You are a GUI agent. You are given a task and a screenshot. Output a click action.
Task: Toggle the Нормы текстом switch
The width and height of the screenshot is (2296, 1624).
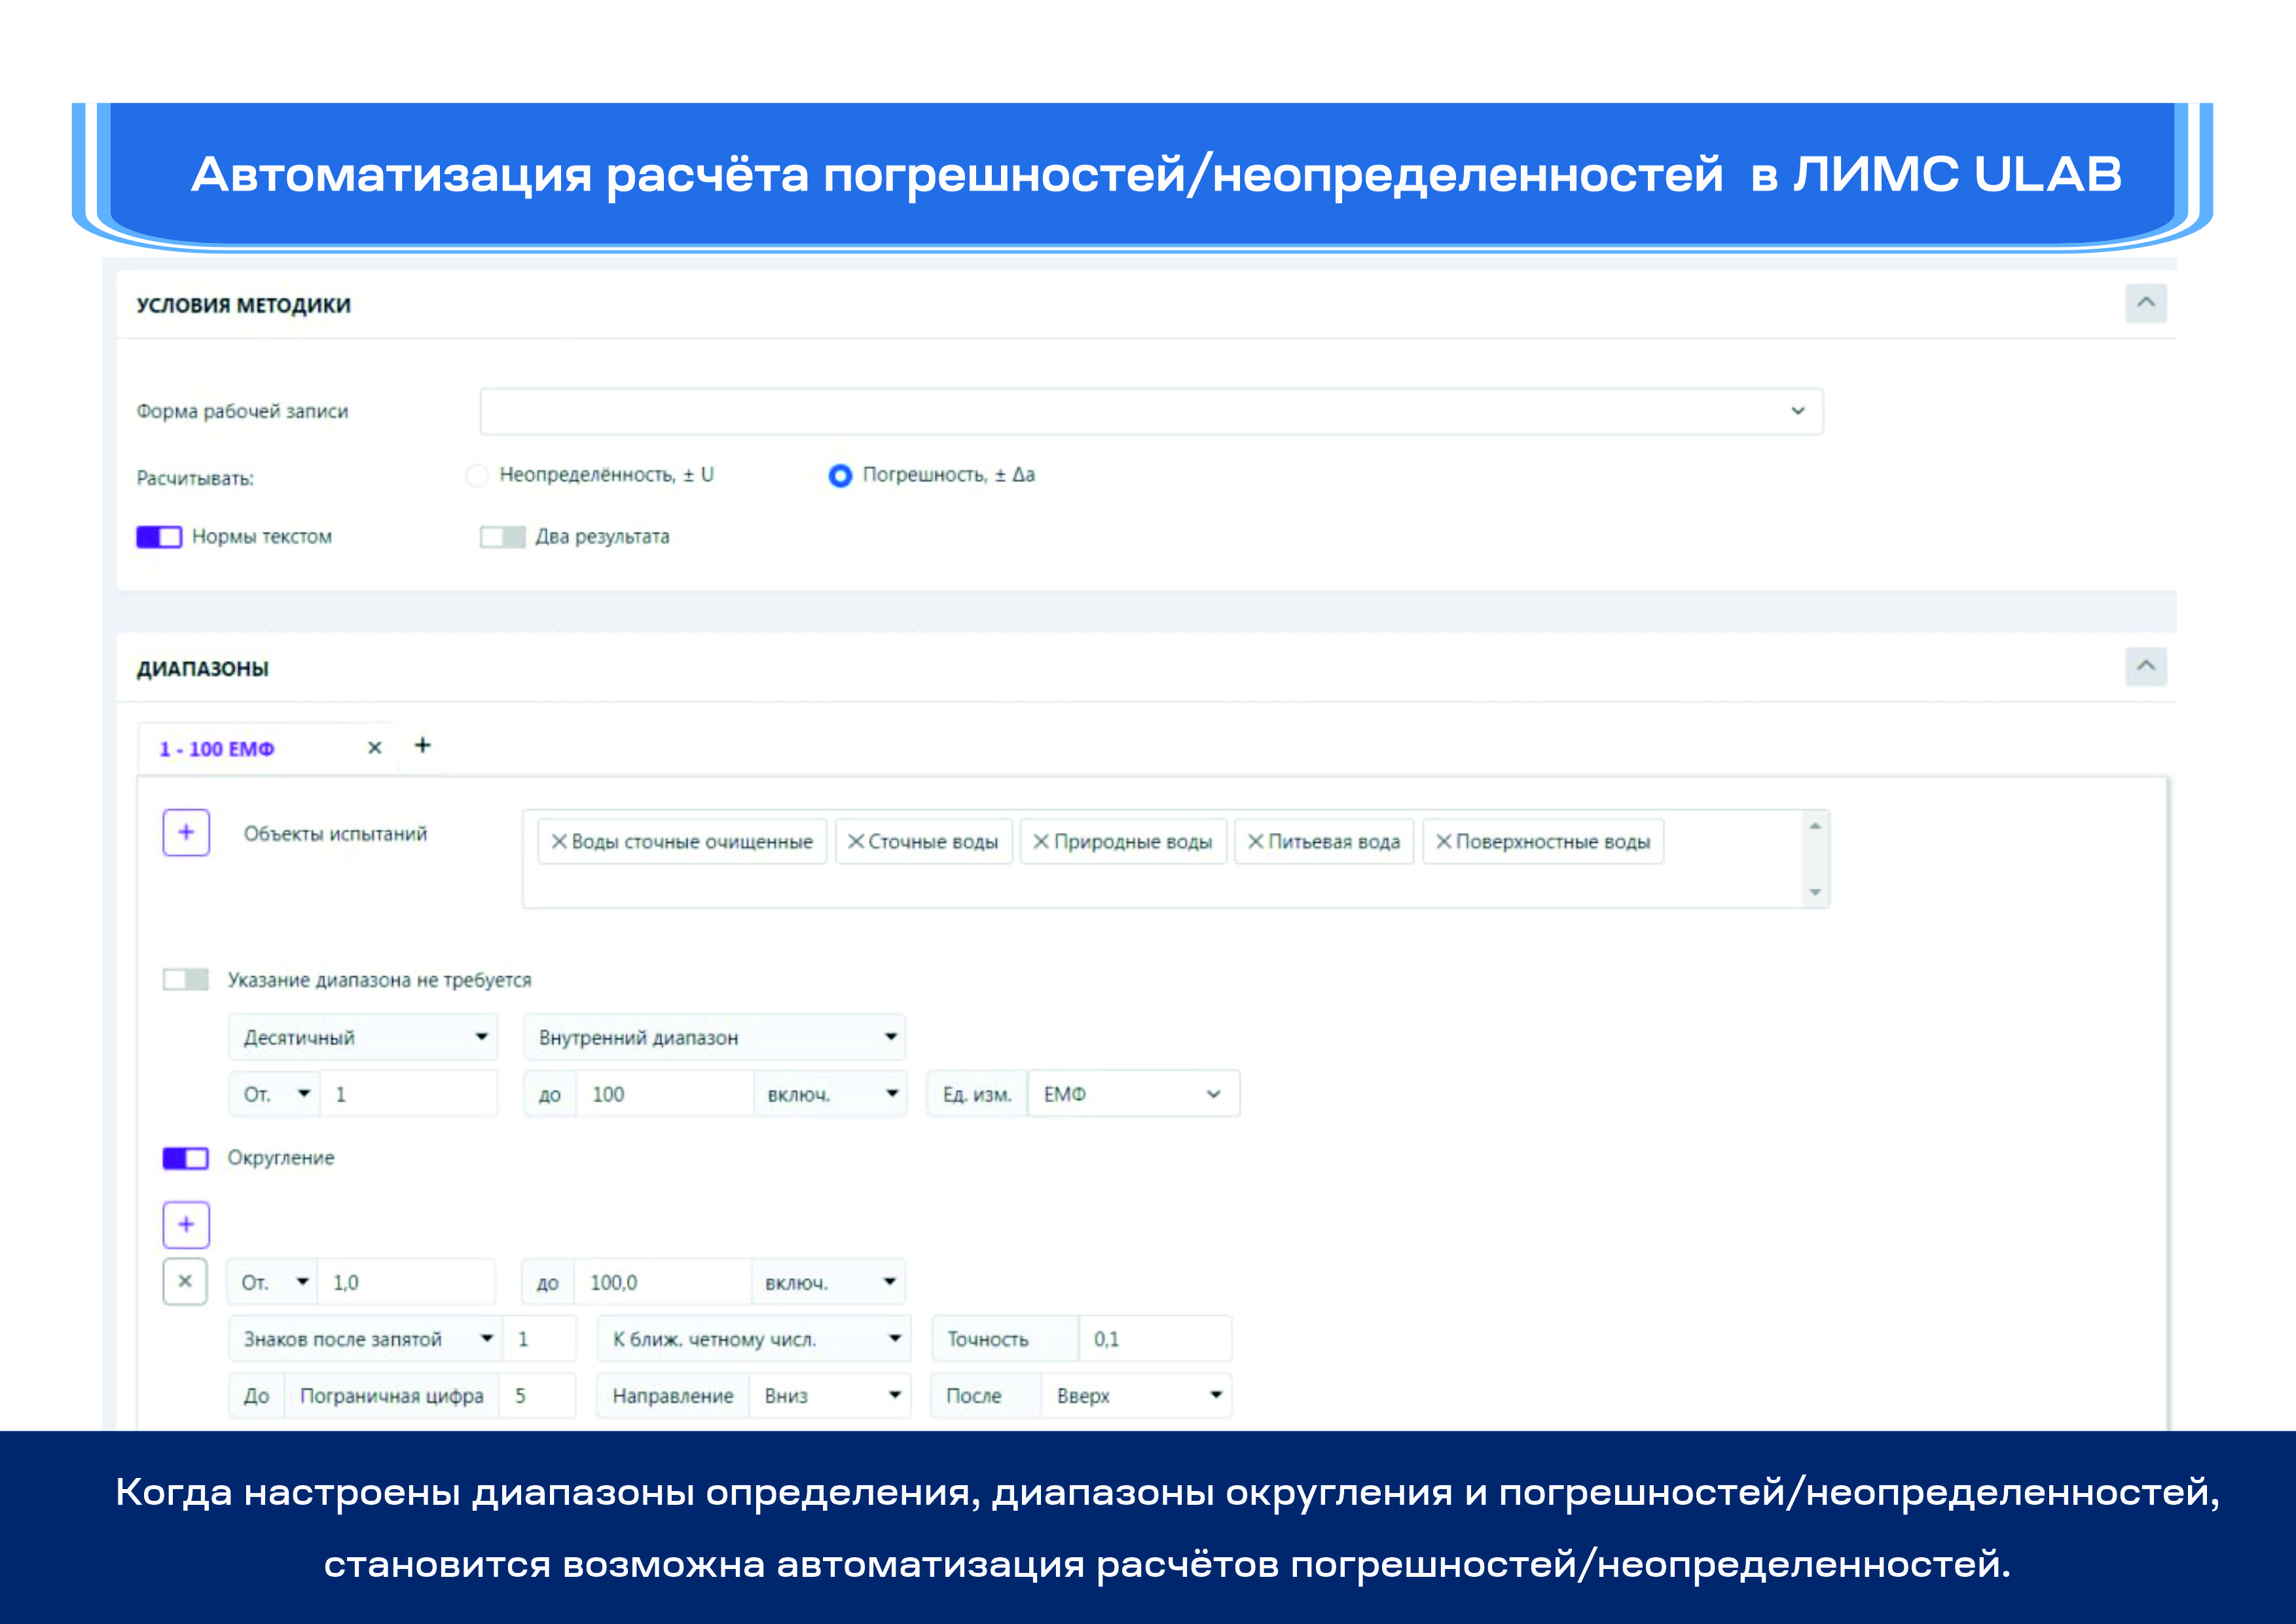pyautogui.click(x=159, y=537)
